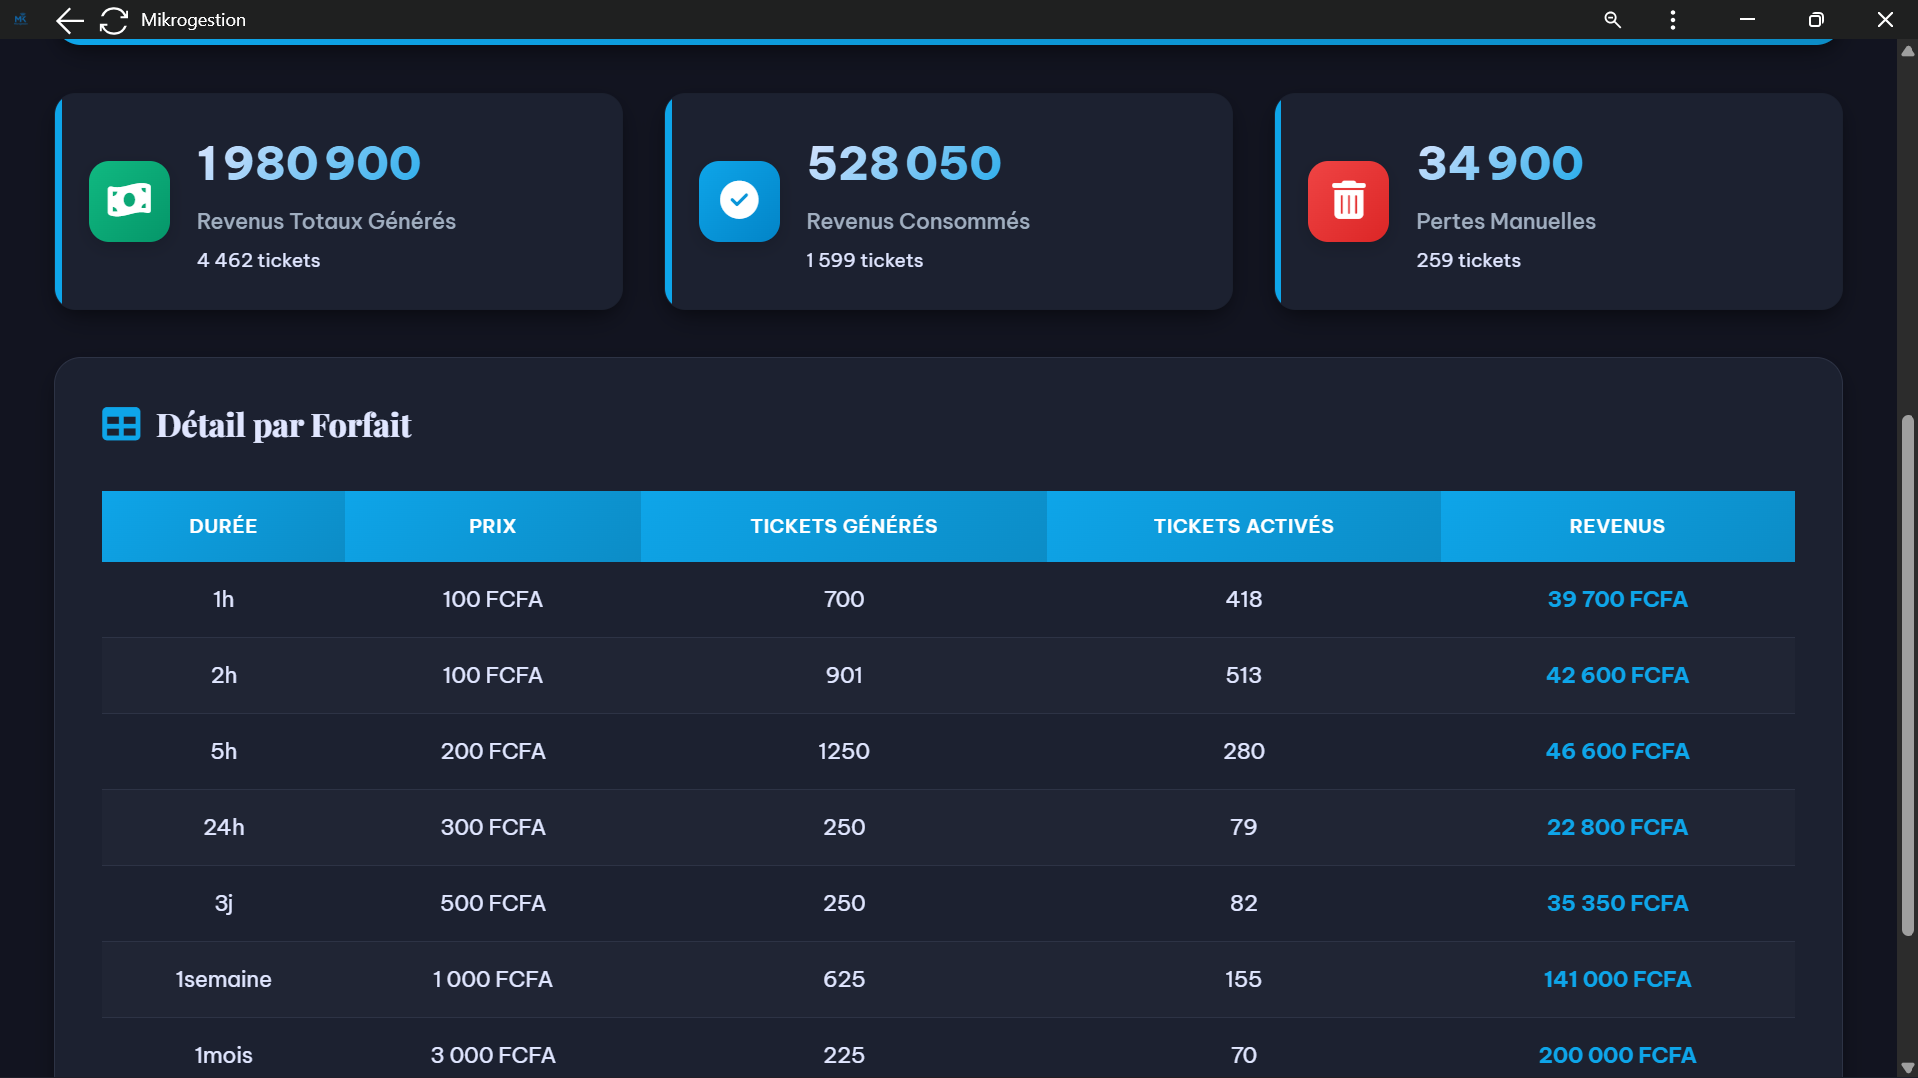
Task: Select the 1semaine row duration cell
Action: (x=223, y=979)
